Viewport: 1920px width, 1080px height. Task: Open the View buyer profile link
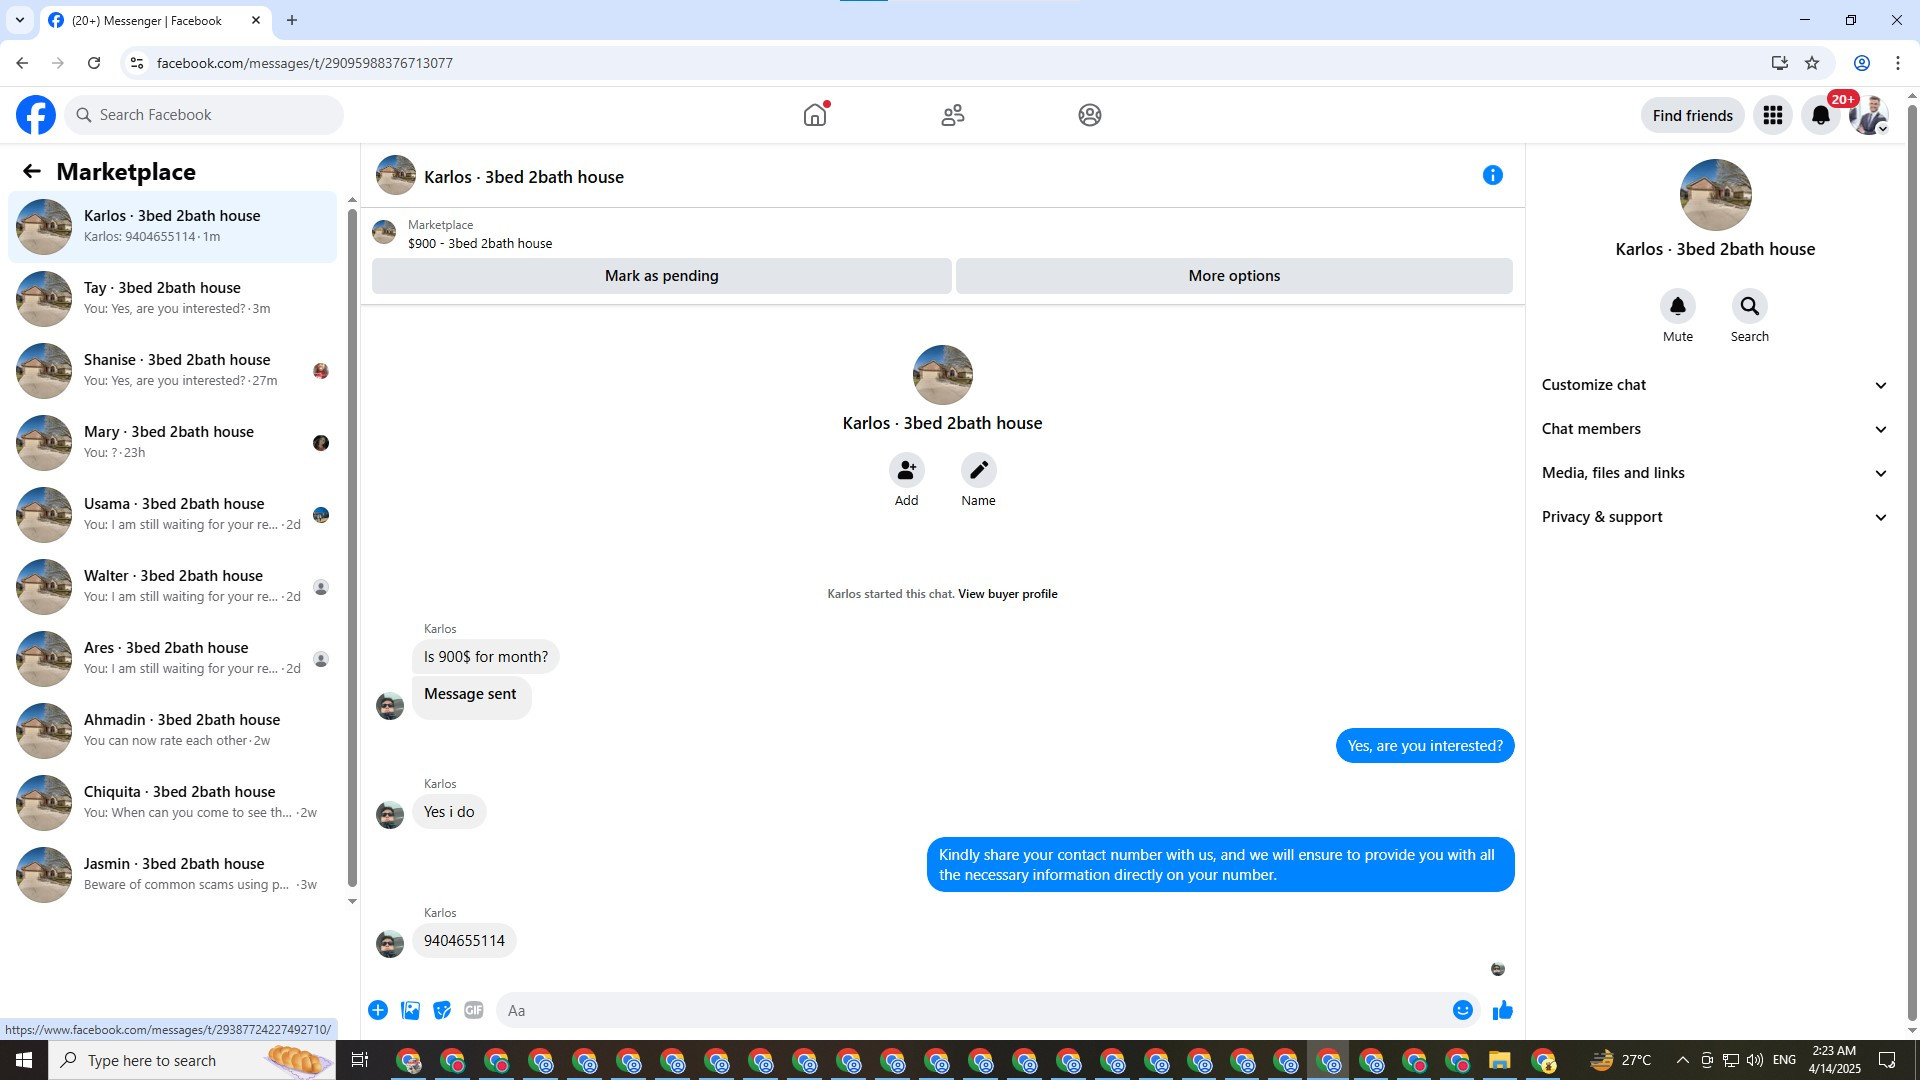pos(1007,594)
